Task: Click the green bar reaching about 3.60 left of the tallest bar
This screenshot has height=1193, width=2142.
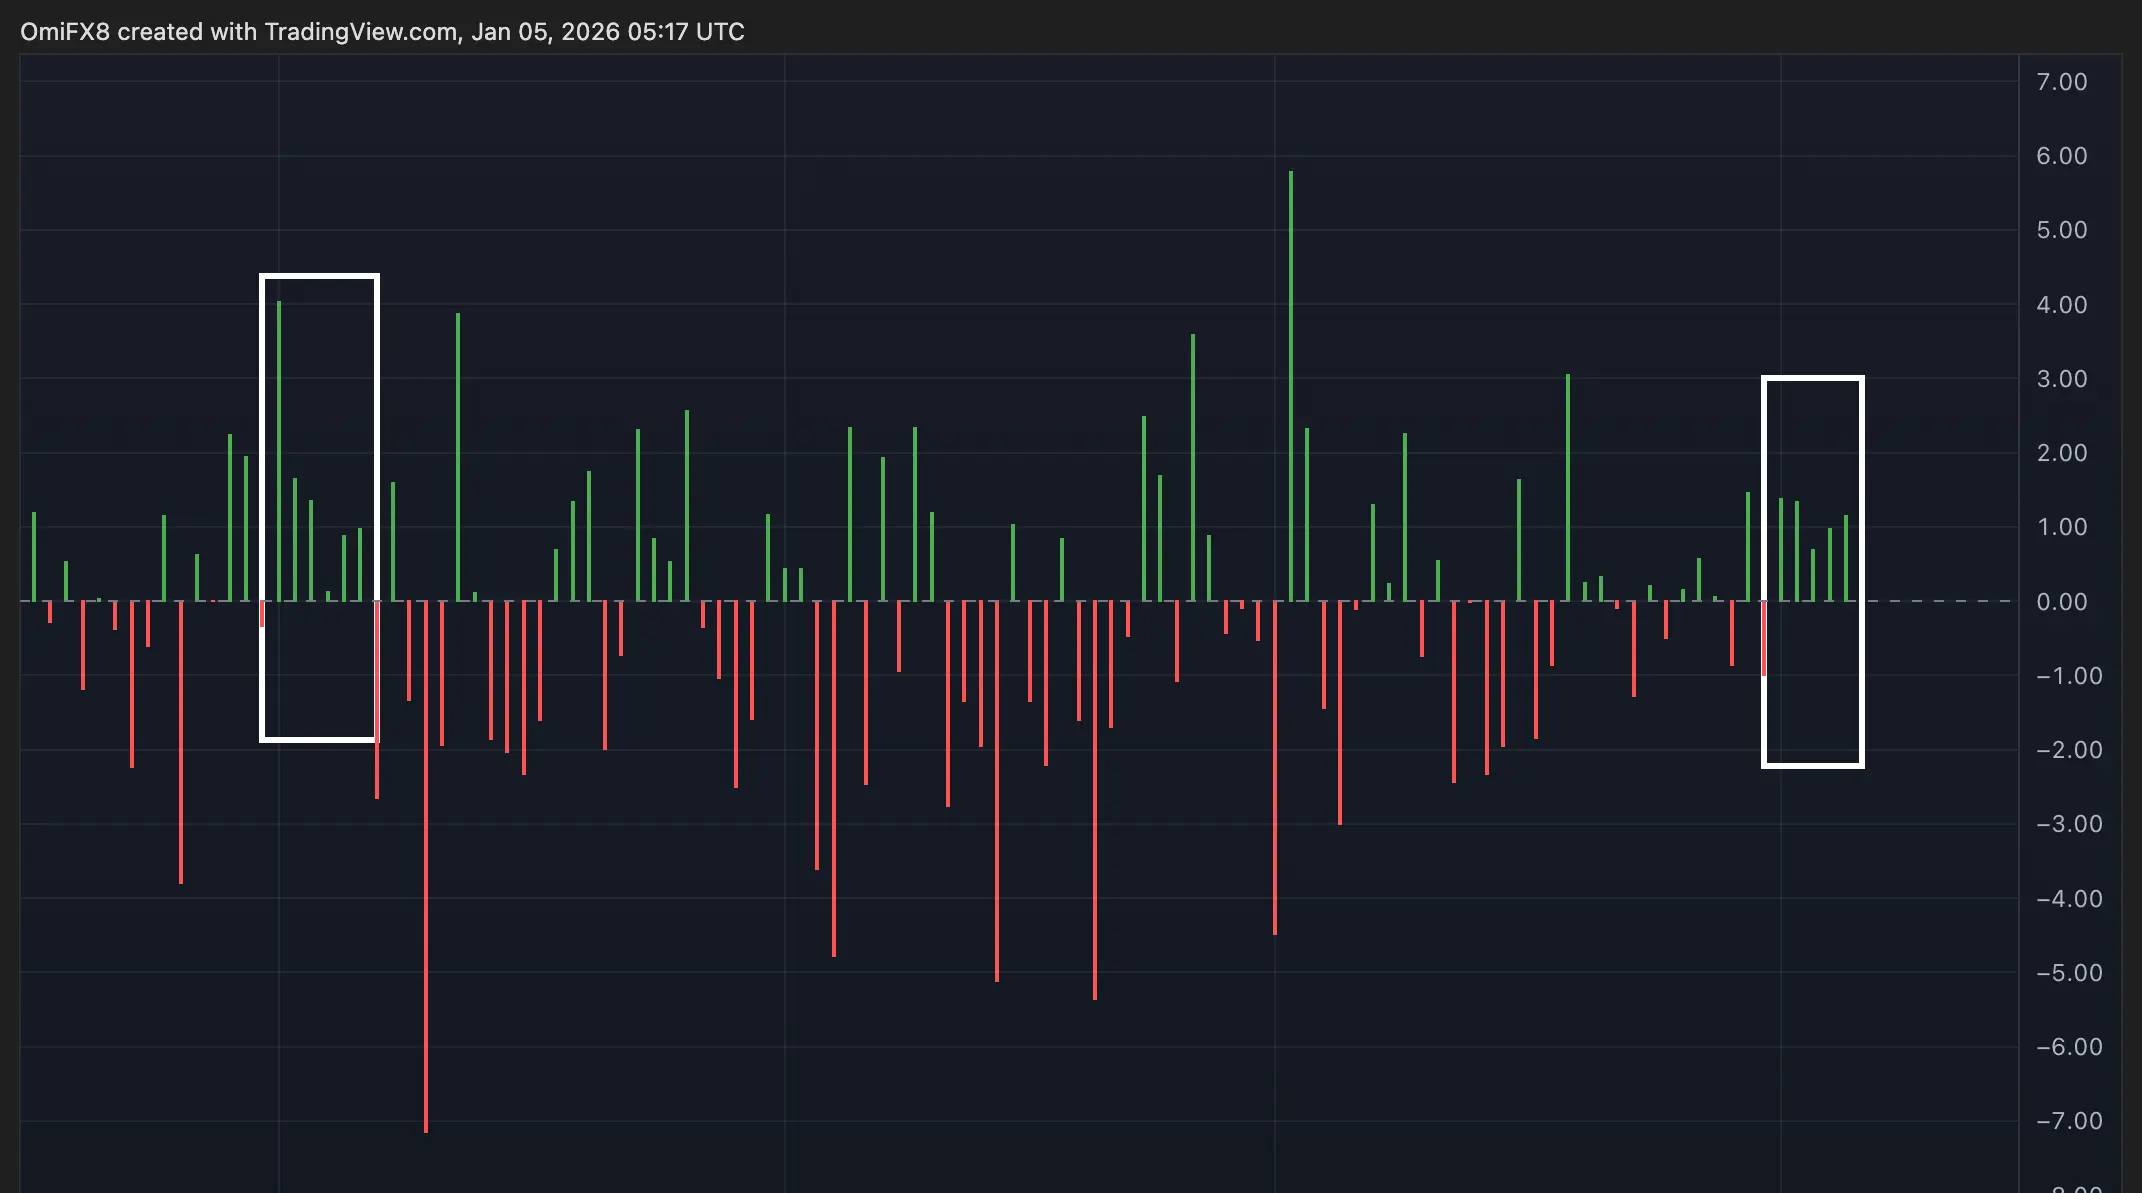Action: (1193, 467)
